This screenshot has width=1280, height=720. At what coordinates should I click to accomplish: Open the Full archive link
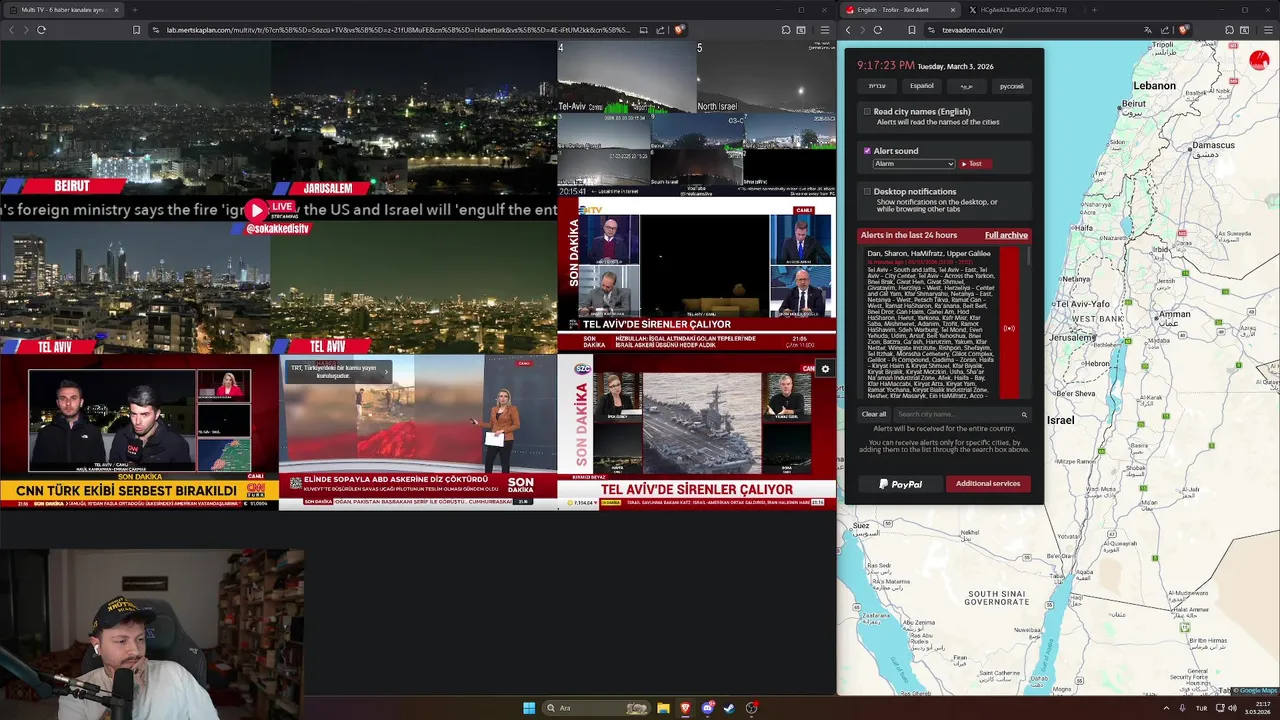point(1006,235)
